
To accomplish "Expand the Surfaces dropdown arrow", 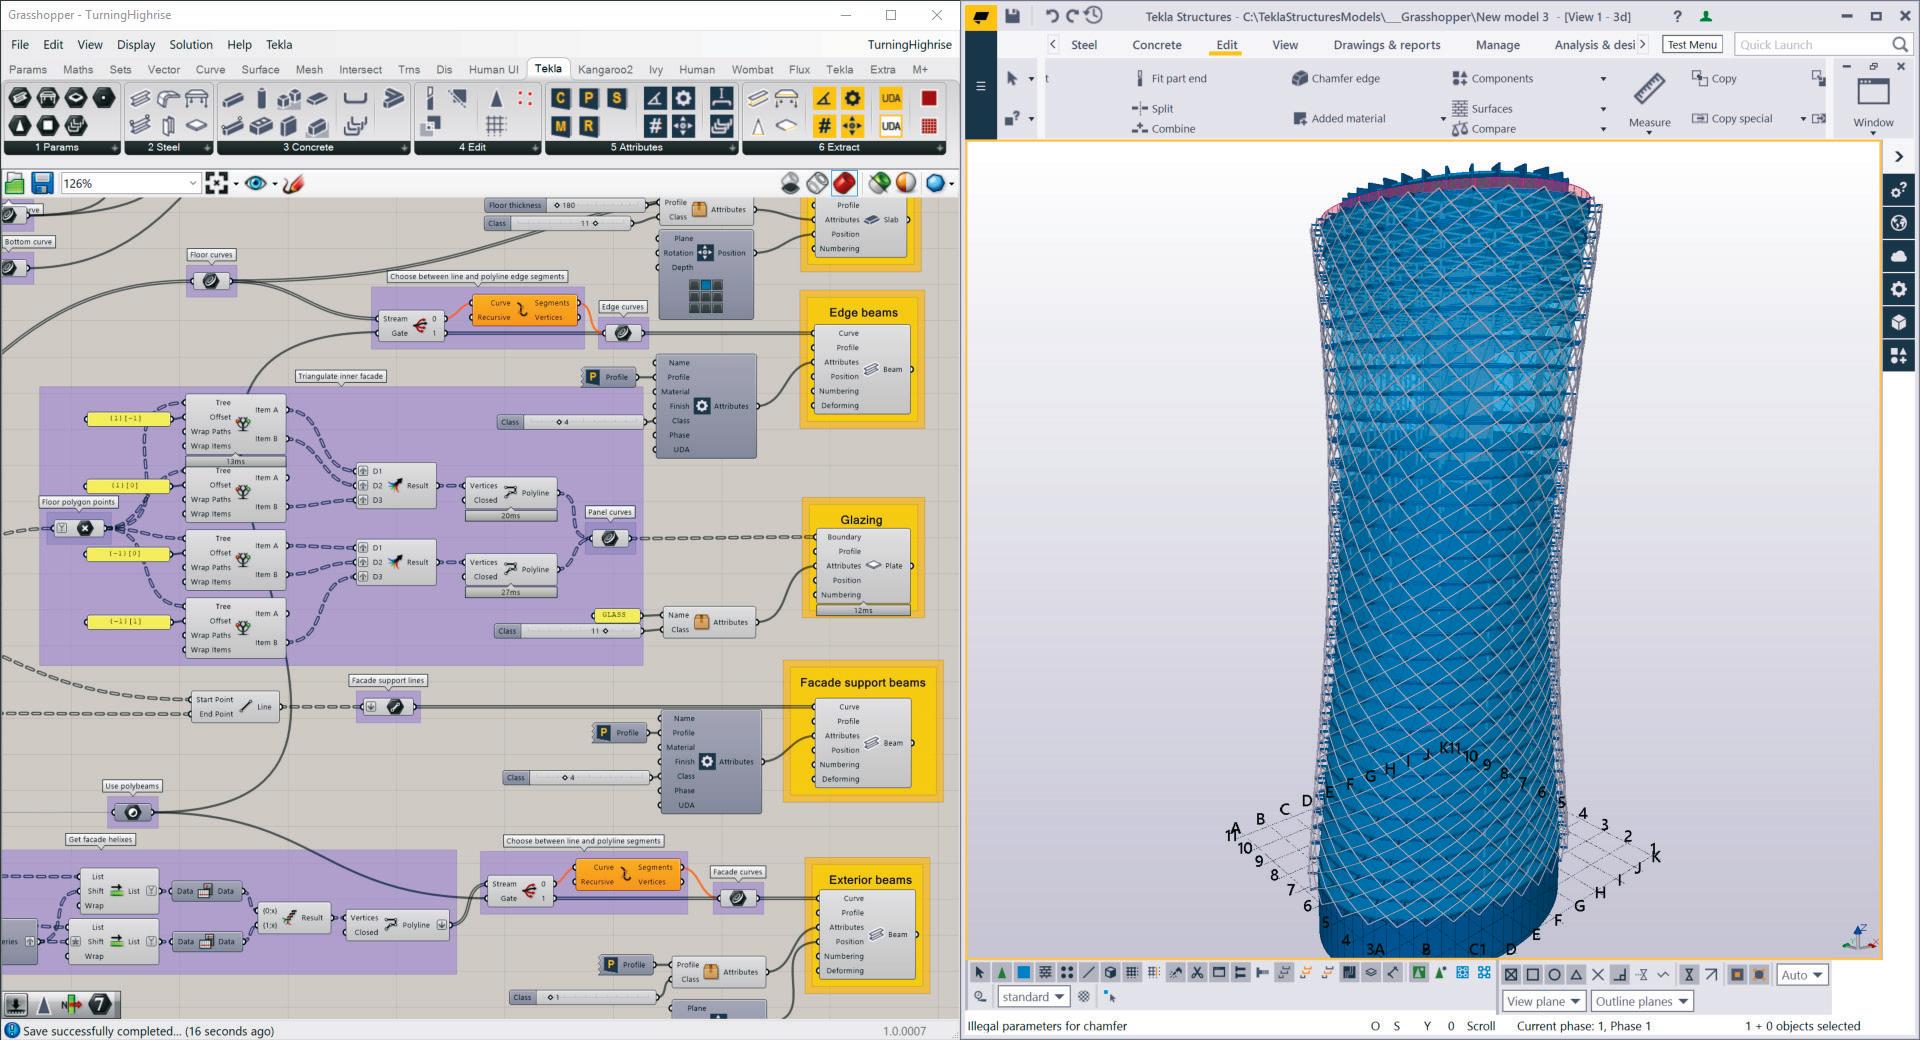I will [1603, 109].
